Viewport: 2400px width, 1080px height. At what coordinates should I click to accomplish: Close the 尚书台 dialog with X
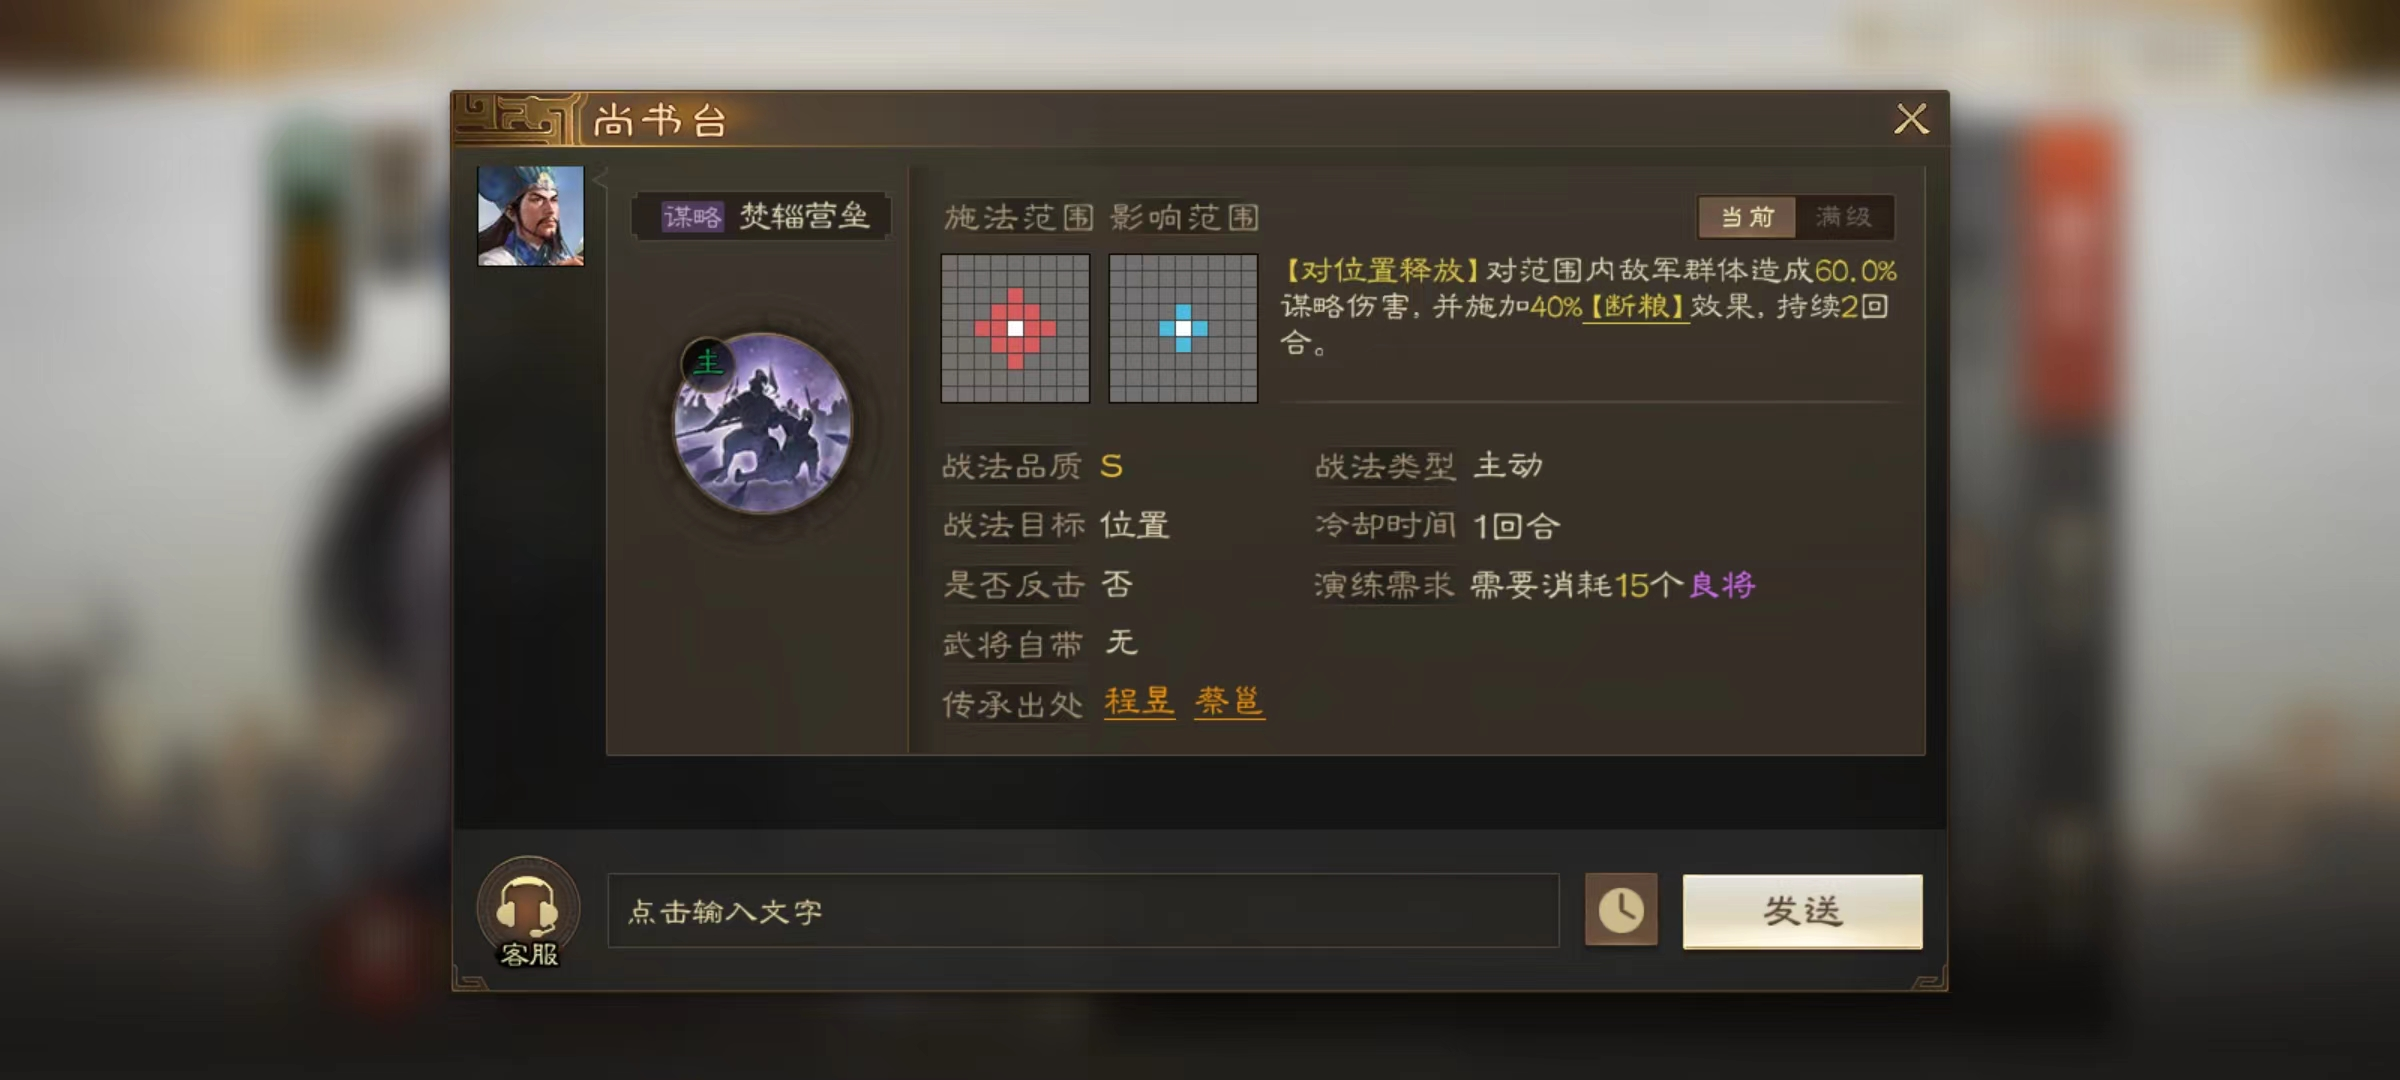(x=1911, y=119)
